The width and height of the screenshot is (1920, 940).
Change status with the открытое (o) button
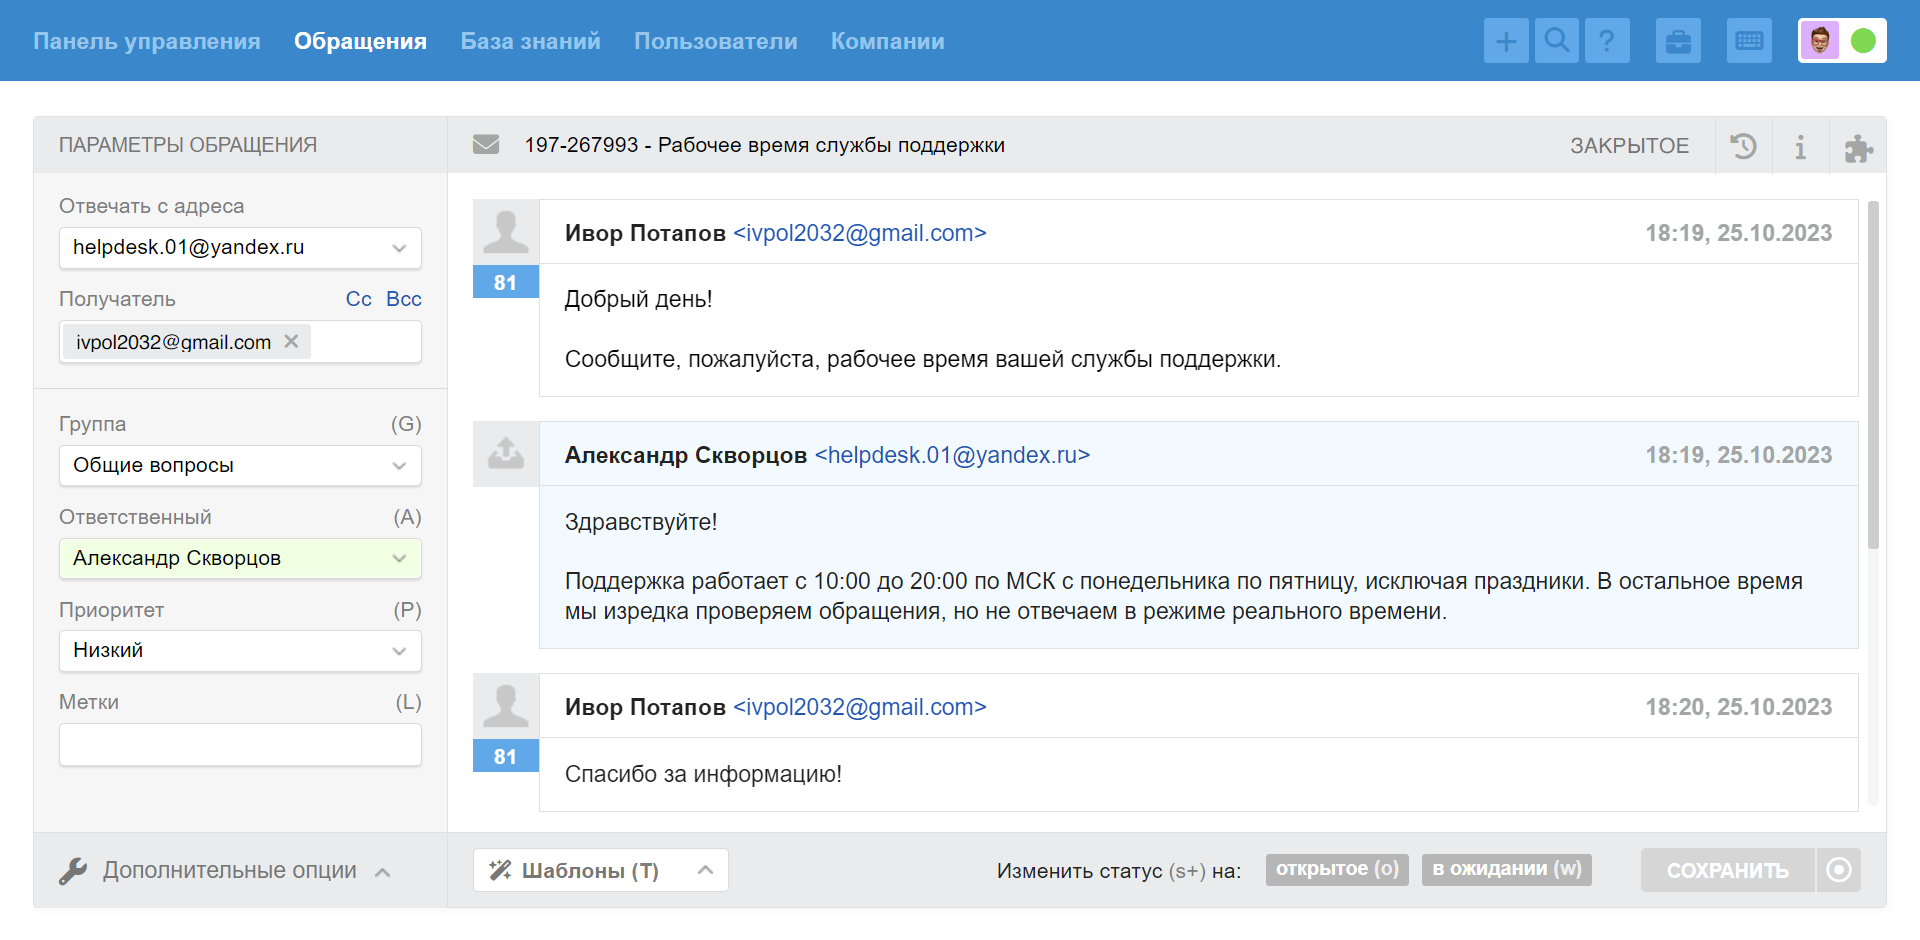click(x=1337, y=869)
